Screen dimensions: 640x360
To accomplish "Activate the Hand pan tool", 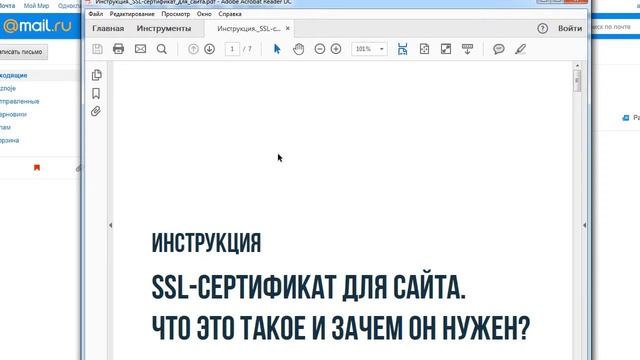I will pyautogui.click(x=298, y=49).
